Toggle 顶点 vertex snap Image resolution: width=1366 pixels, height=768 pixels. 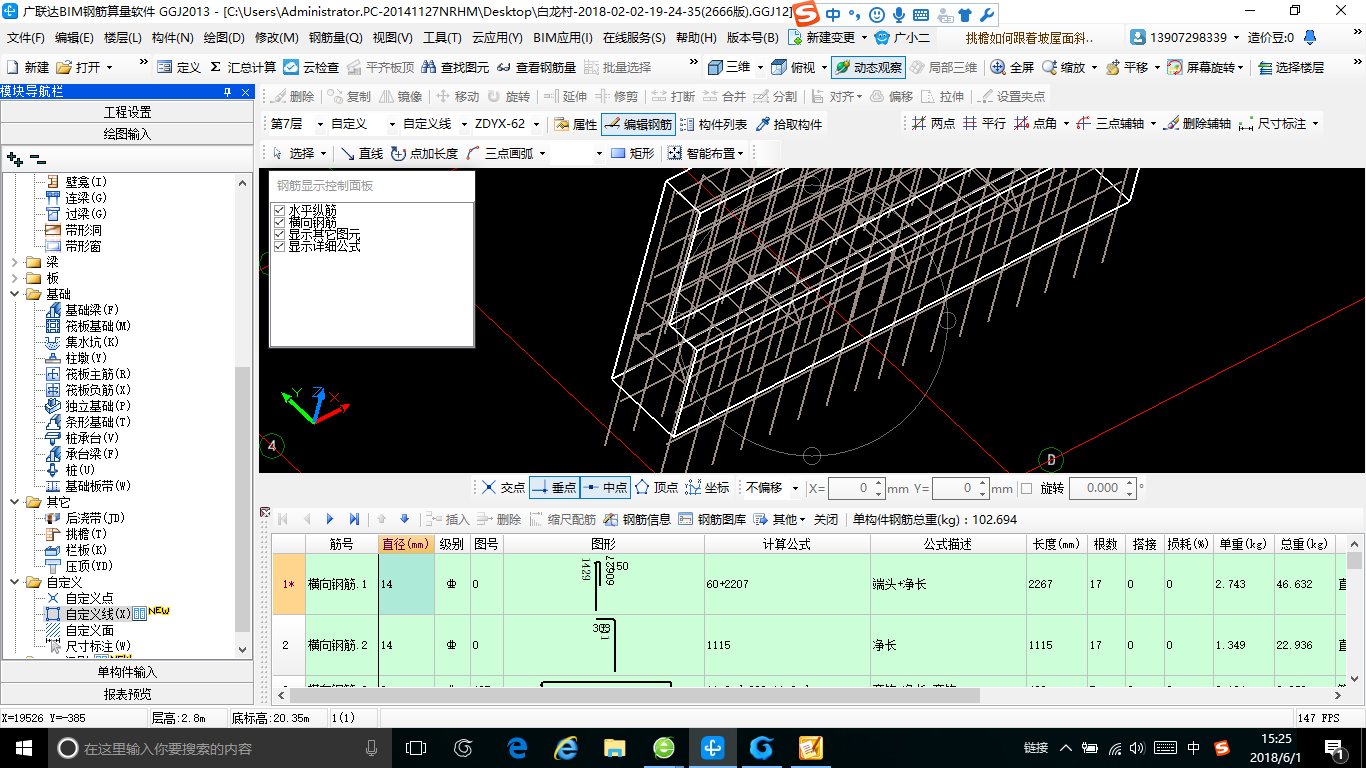pos(656,488)
